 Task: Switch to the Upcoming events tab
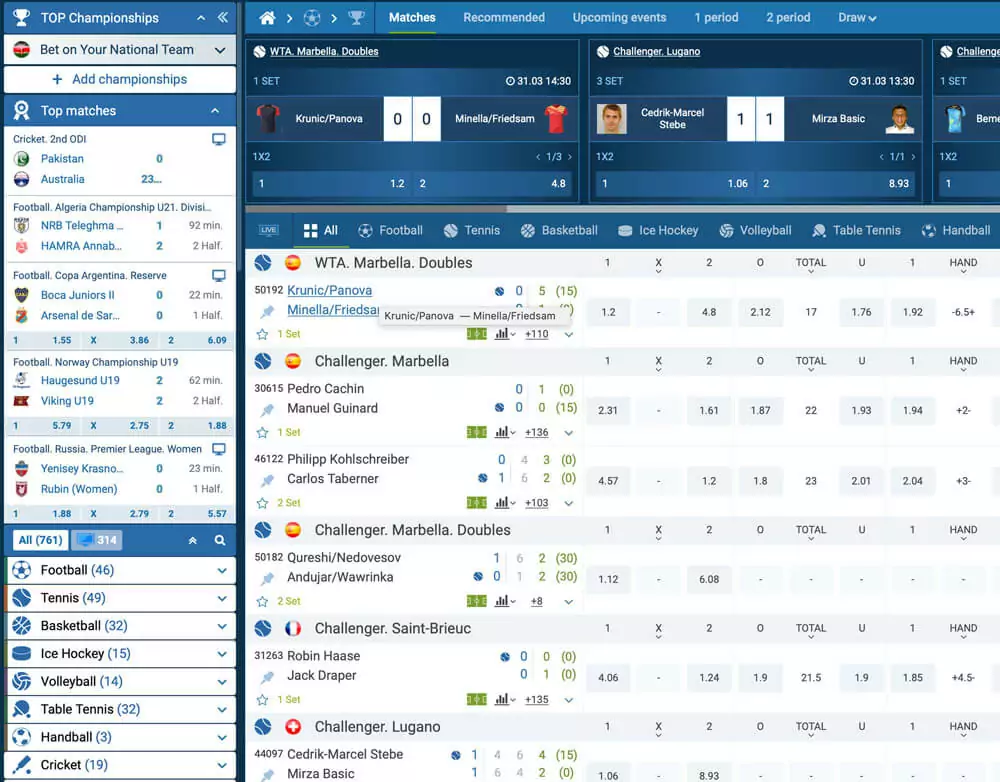[619, 18]
